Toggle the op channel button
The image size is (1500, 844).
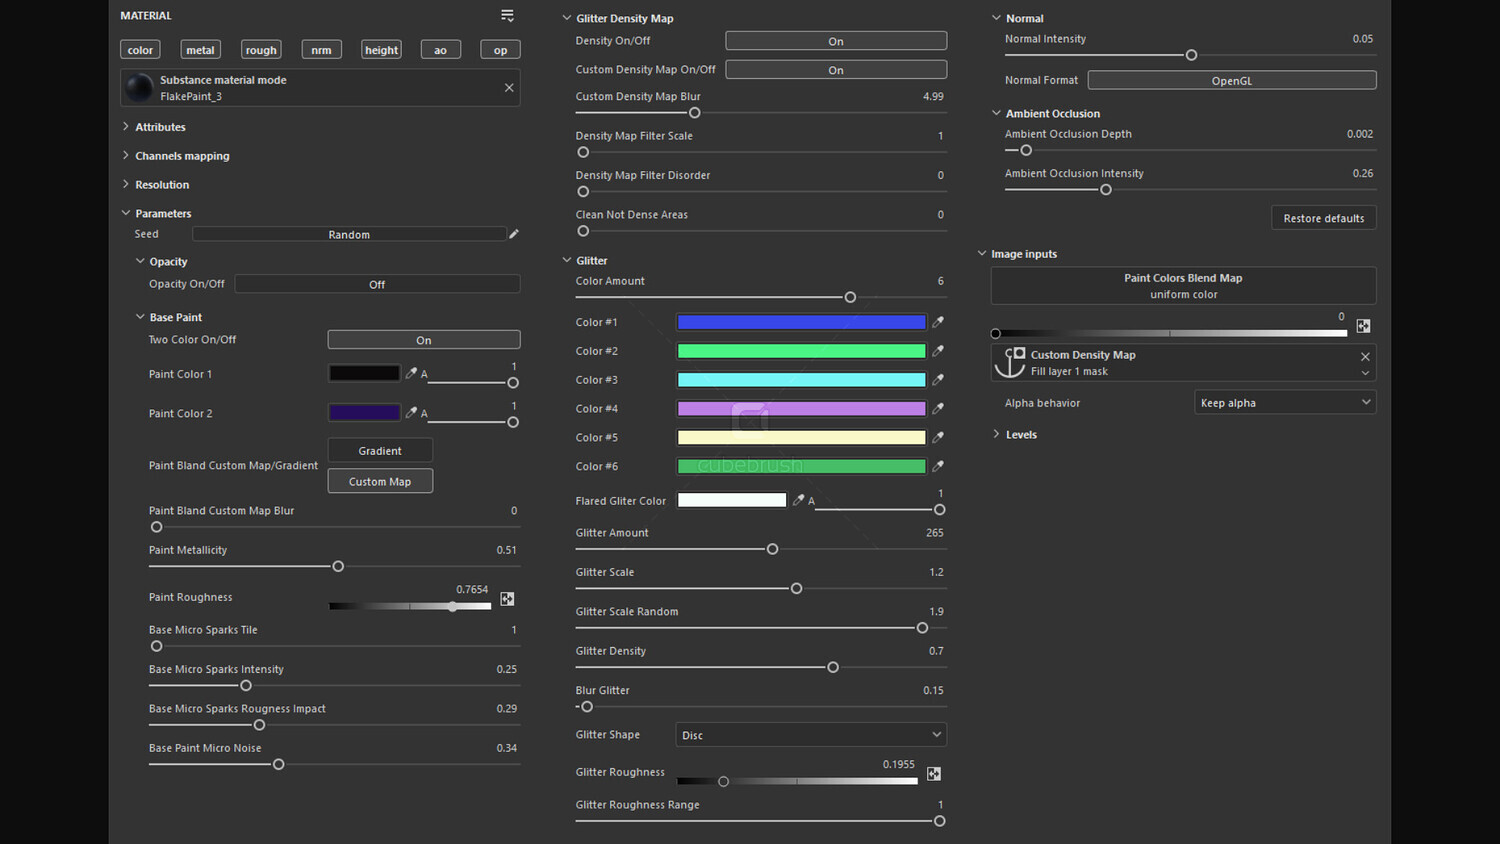[x=500, y=50]
